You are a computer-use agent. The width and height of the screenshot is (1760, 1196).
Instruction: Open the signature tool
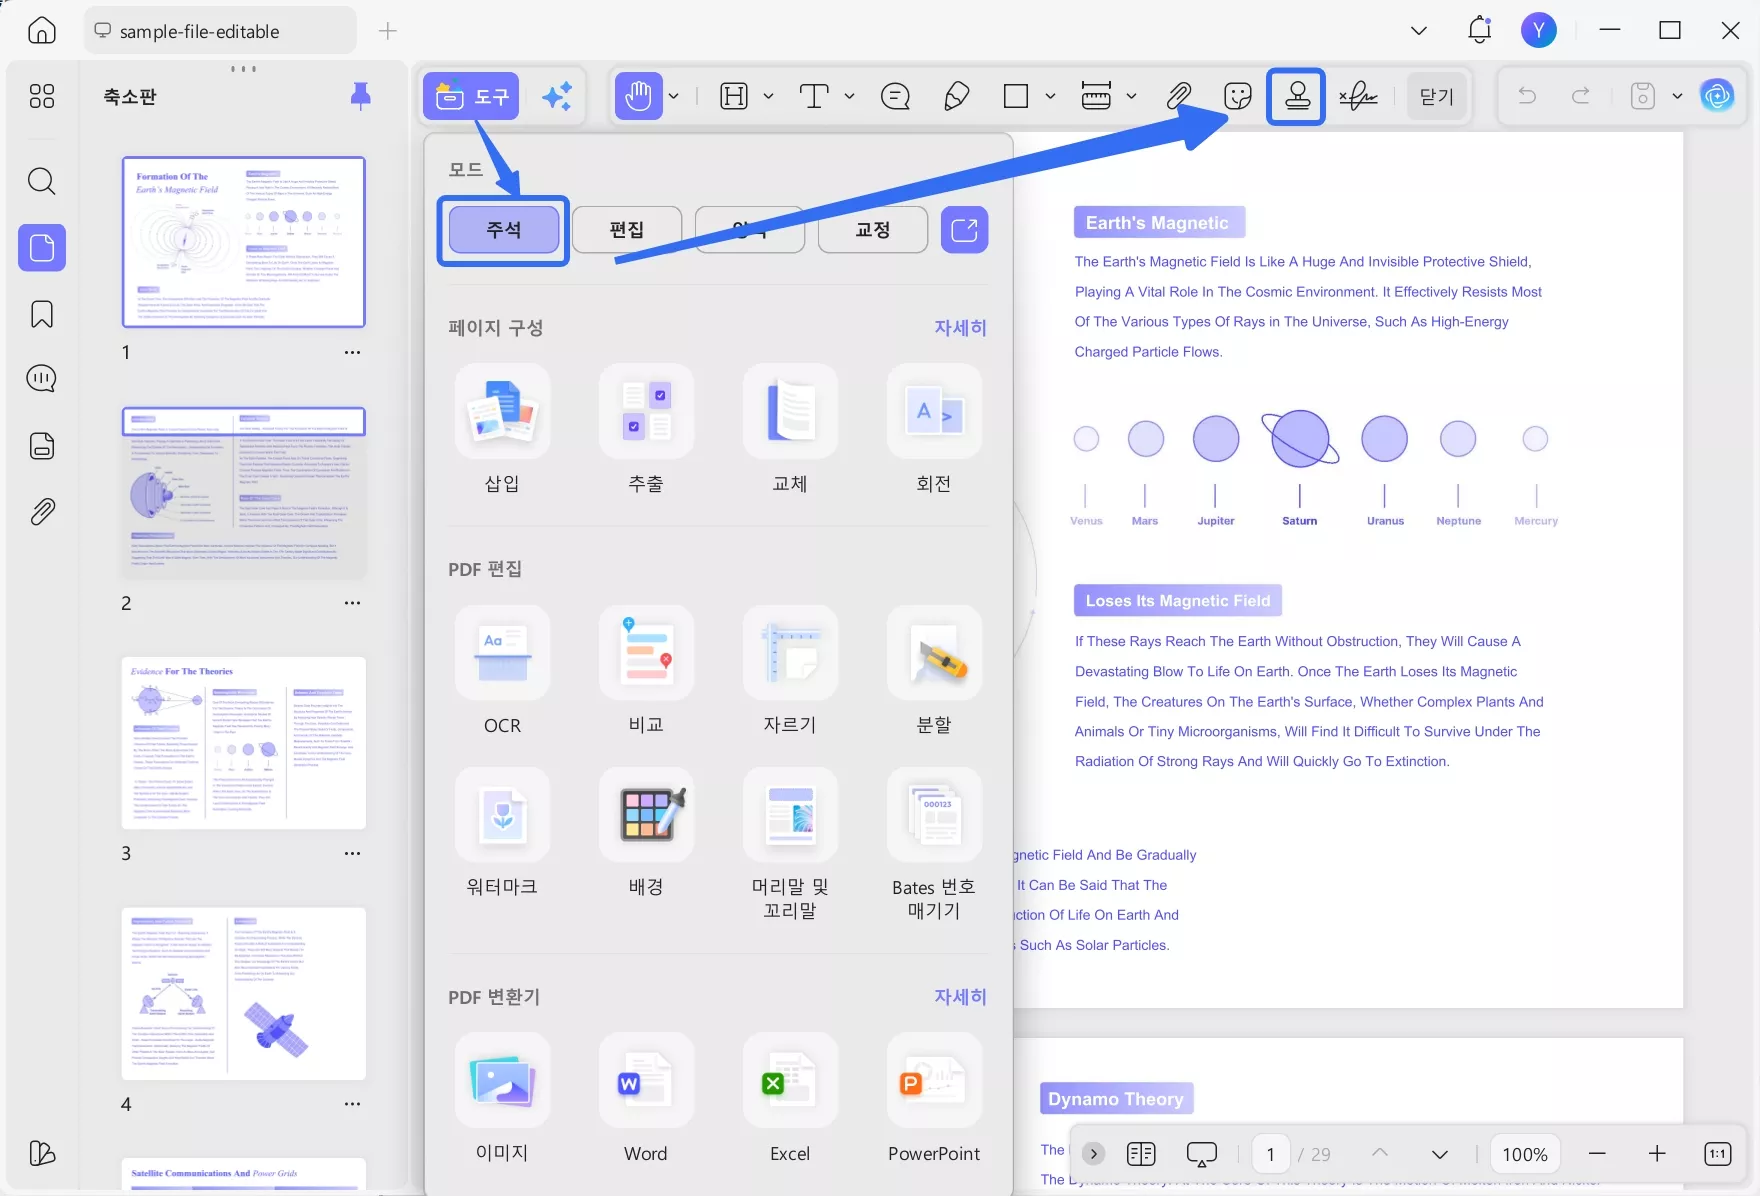click(x=1358, y=96)
